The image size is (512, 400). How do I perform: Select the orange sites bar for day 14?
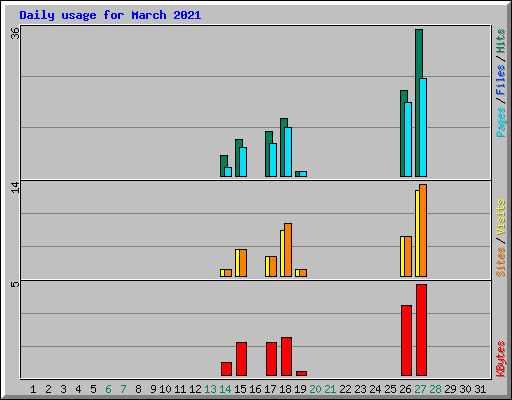228,273
